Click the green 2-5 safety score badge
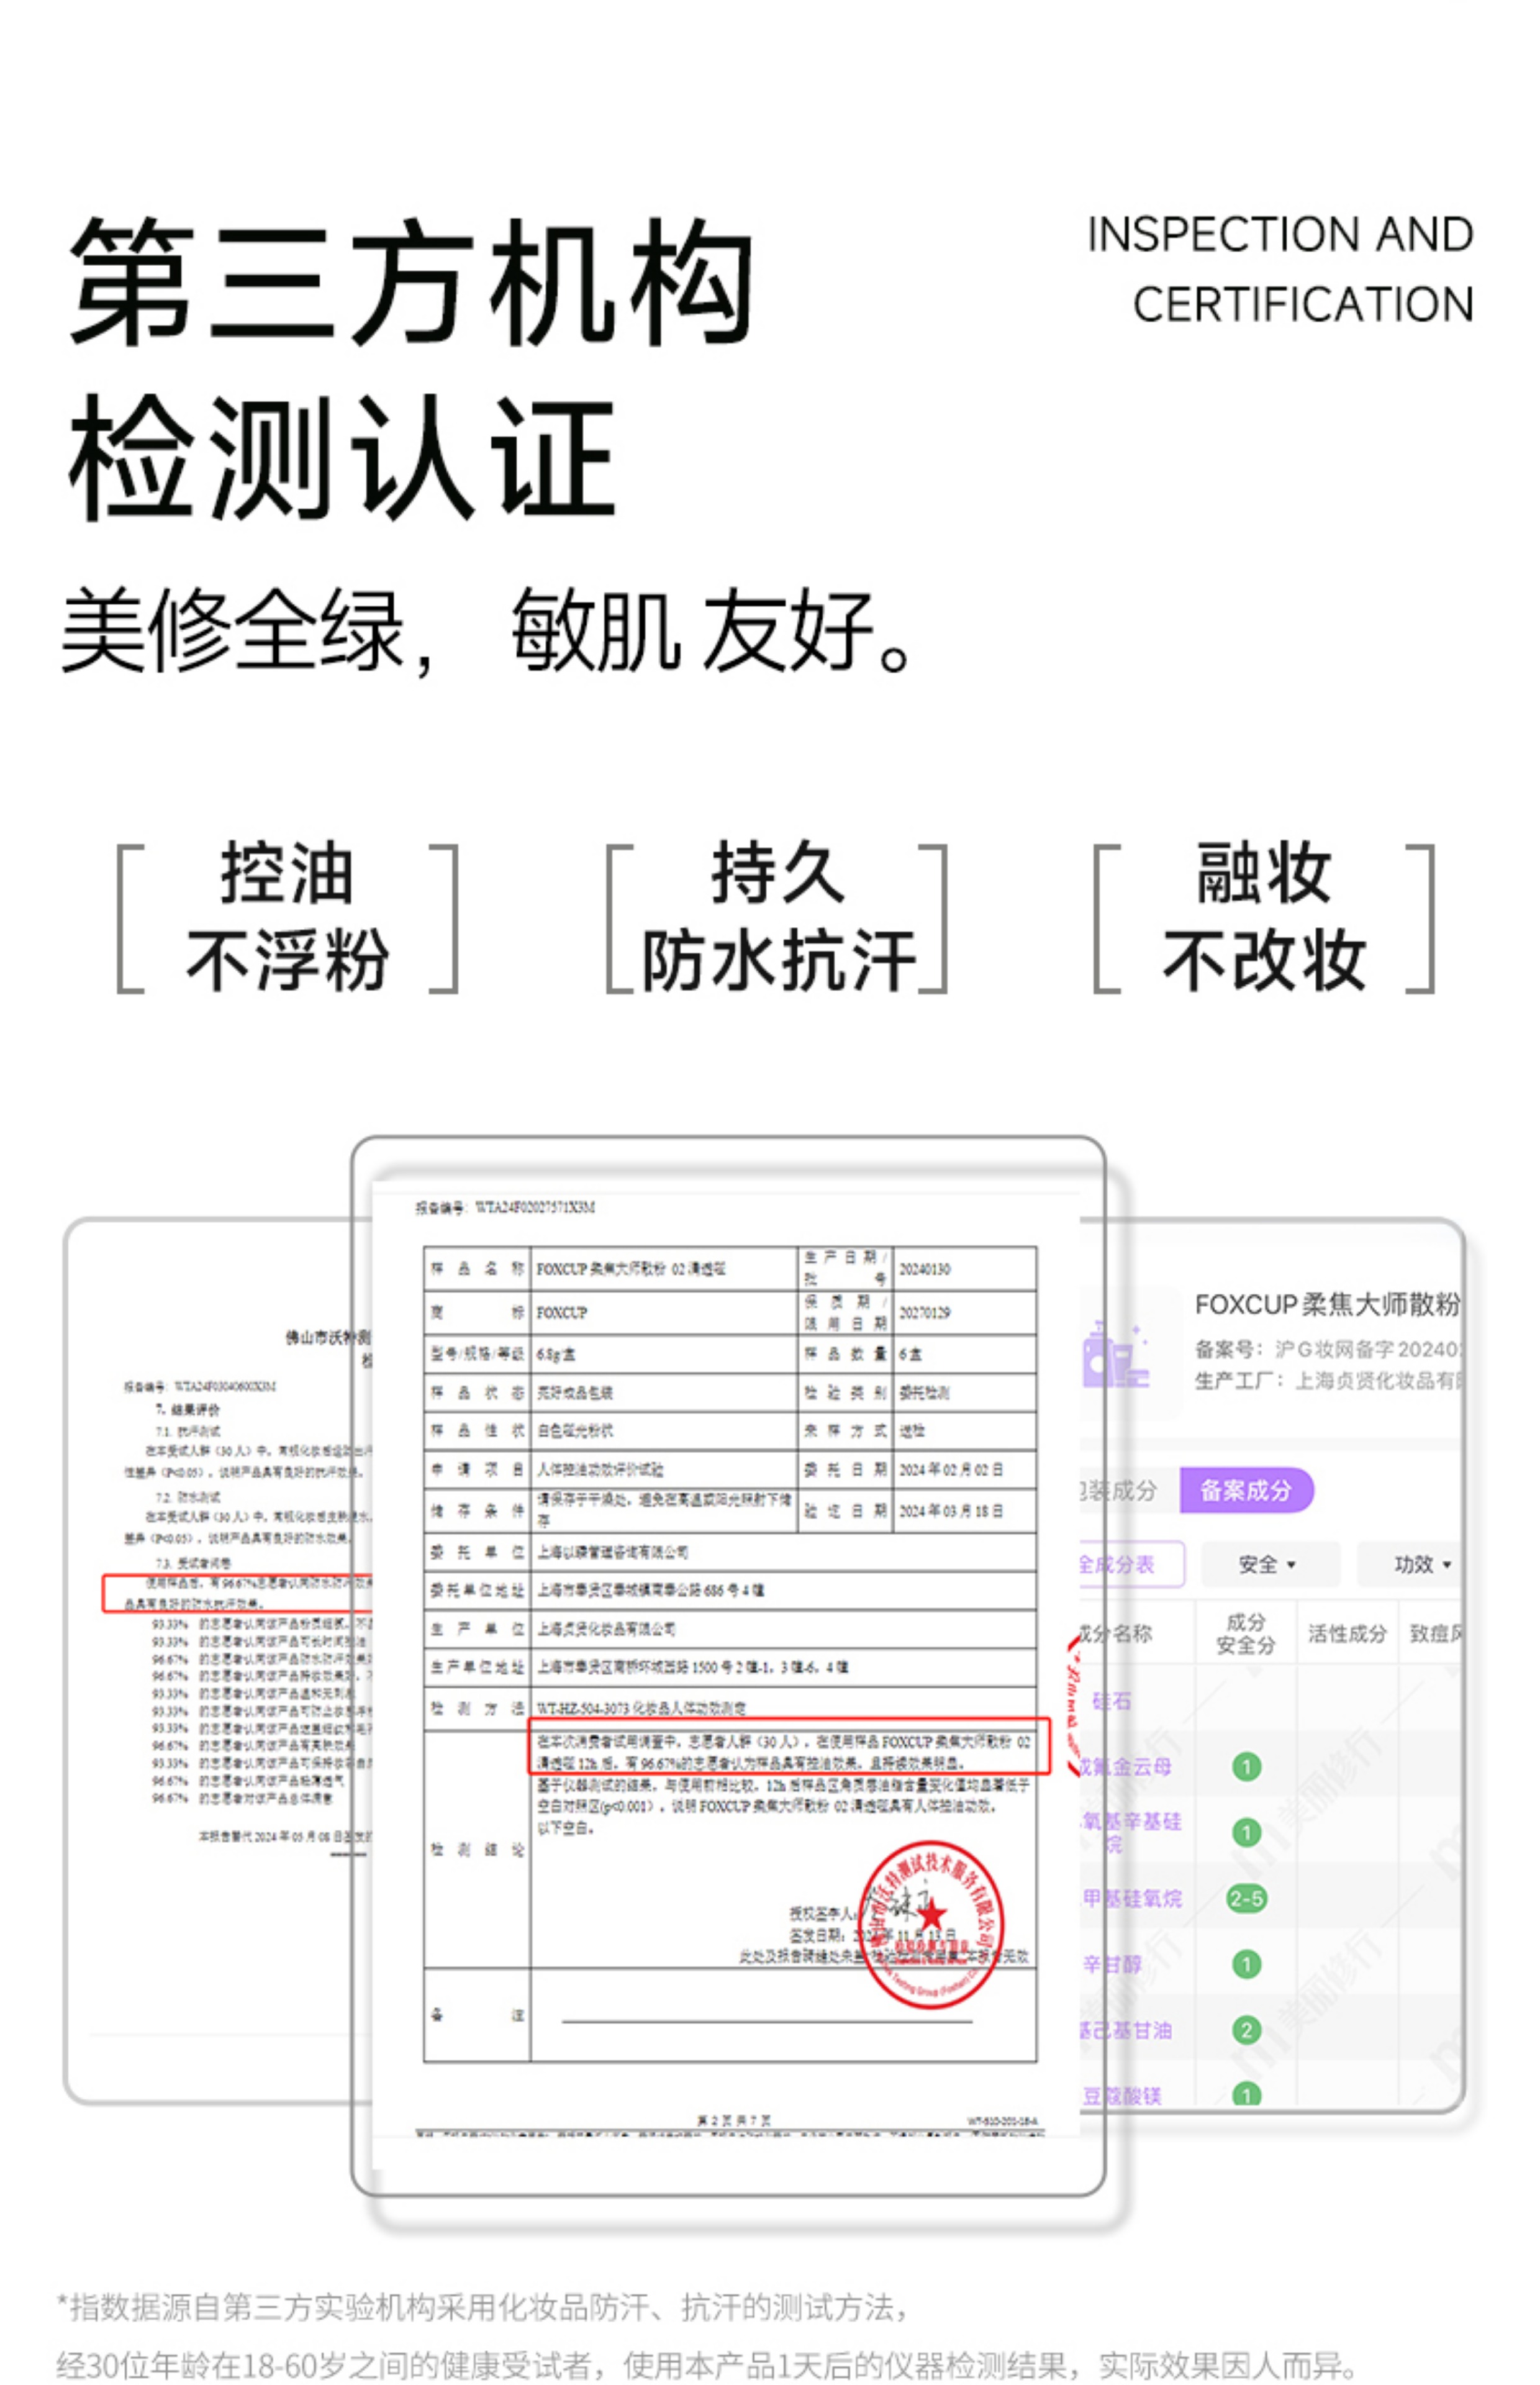 pyautogui.click(x=1246, y=1899)
